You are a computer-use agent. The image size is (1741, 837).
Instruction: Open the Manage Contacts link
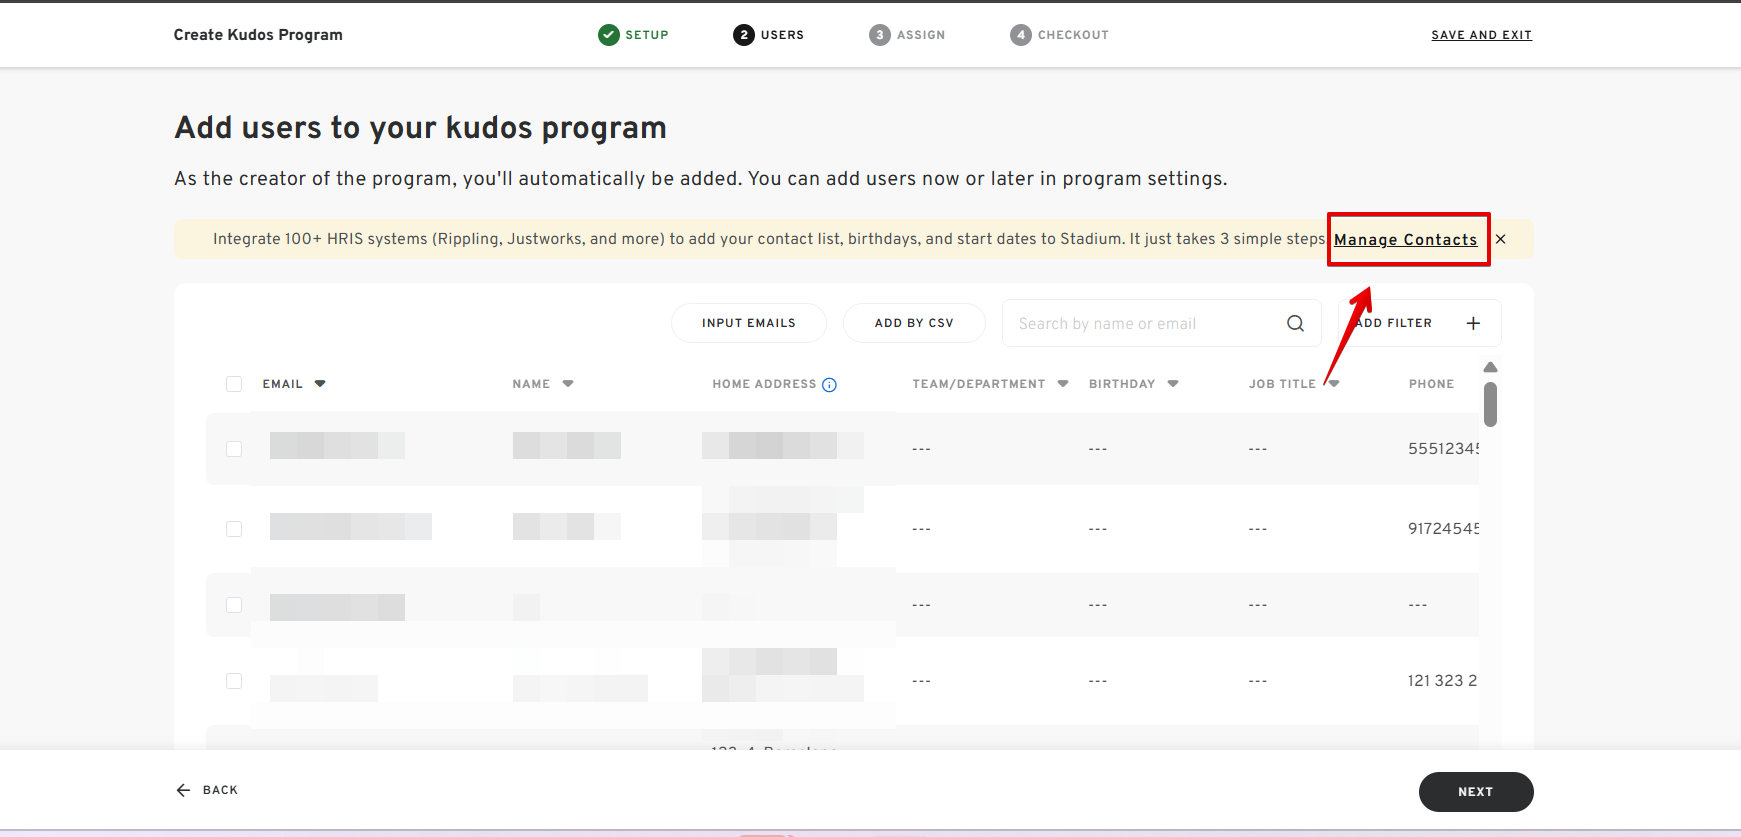[1405, 240]
